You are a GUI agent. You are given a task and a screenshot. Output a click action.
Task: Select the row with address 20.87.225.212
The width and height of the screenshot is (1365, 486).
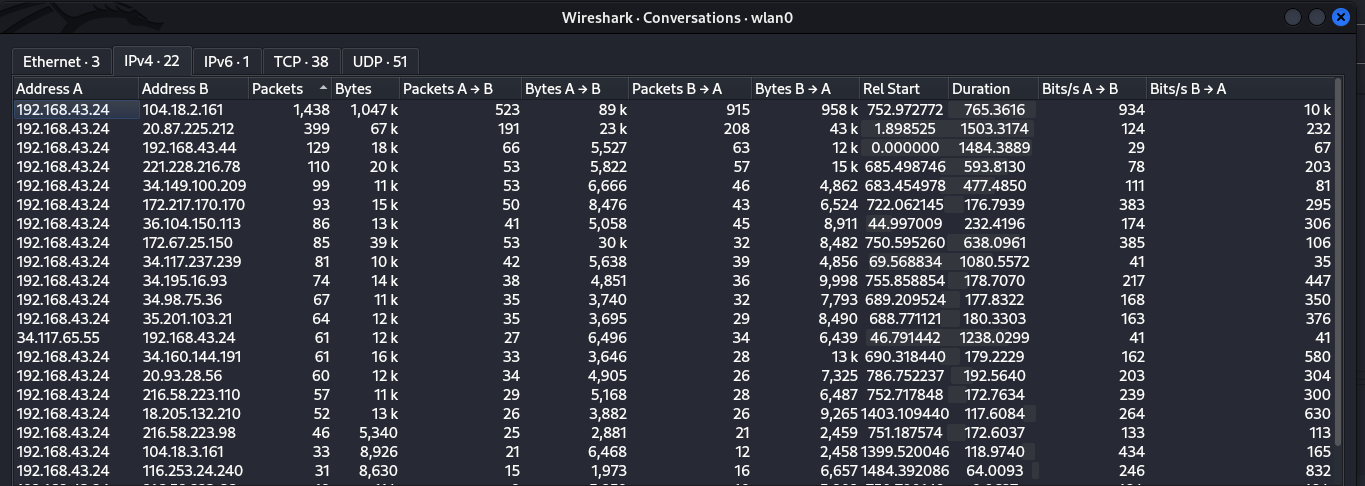(x=674, y=128)
